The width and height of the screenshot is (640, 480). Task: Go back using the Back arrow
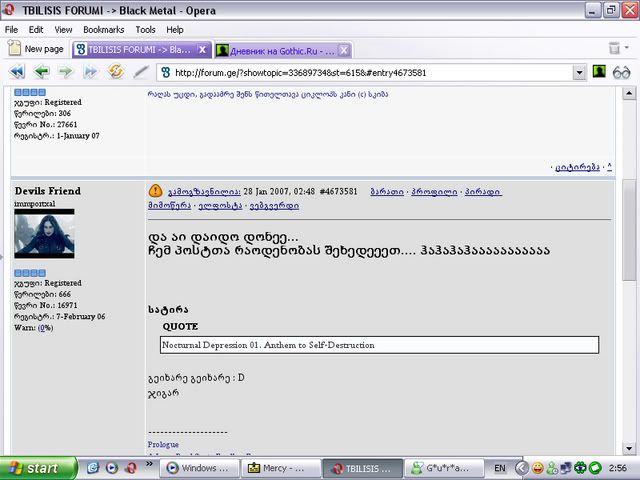tap(42, 72)
